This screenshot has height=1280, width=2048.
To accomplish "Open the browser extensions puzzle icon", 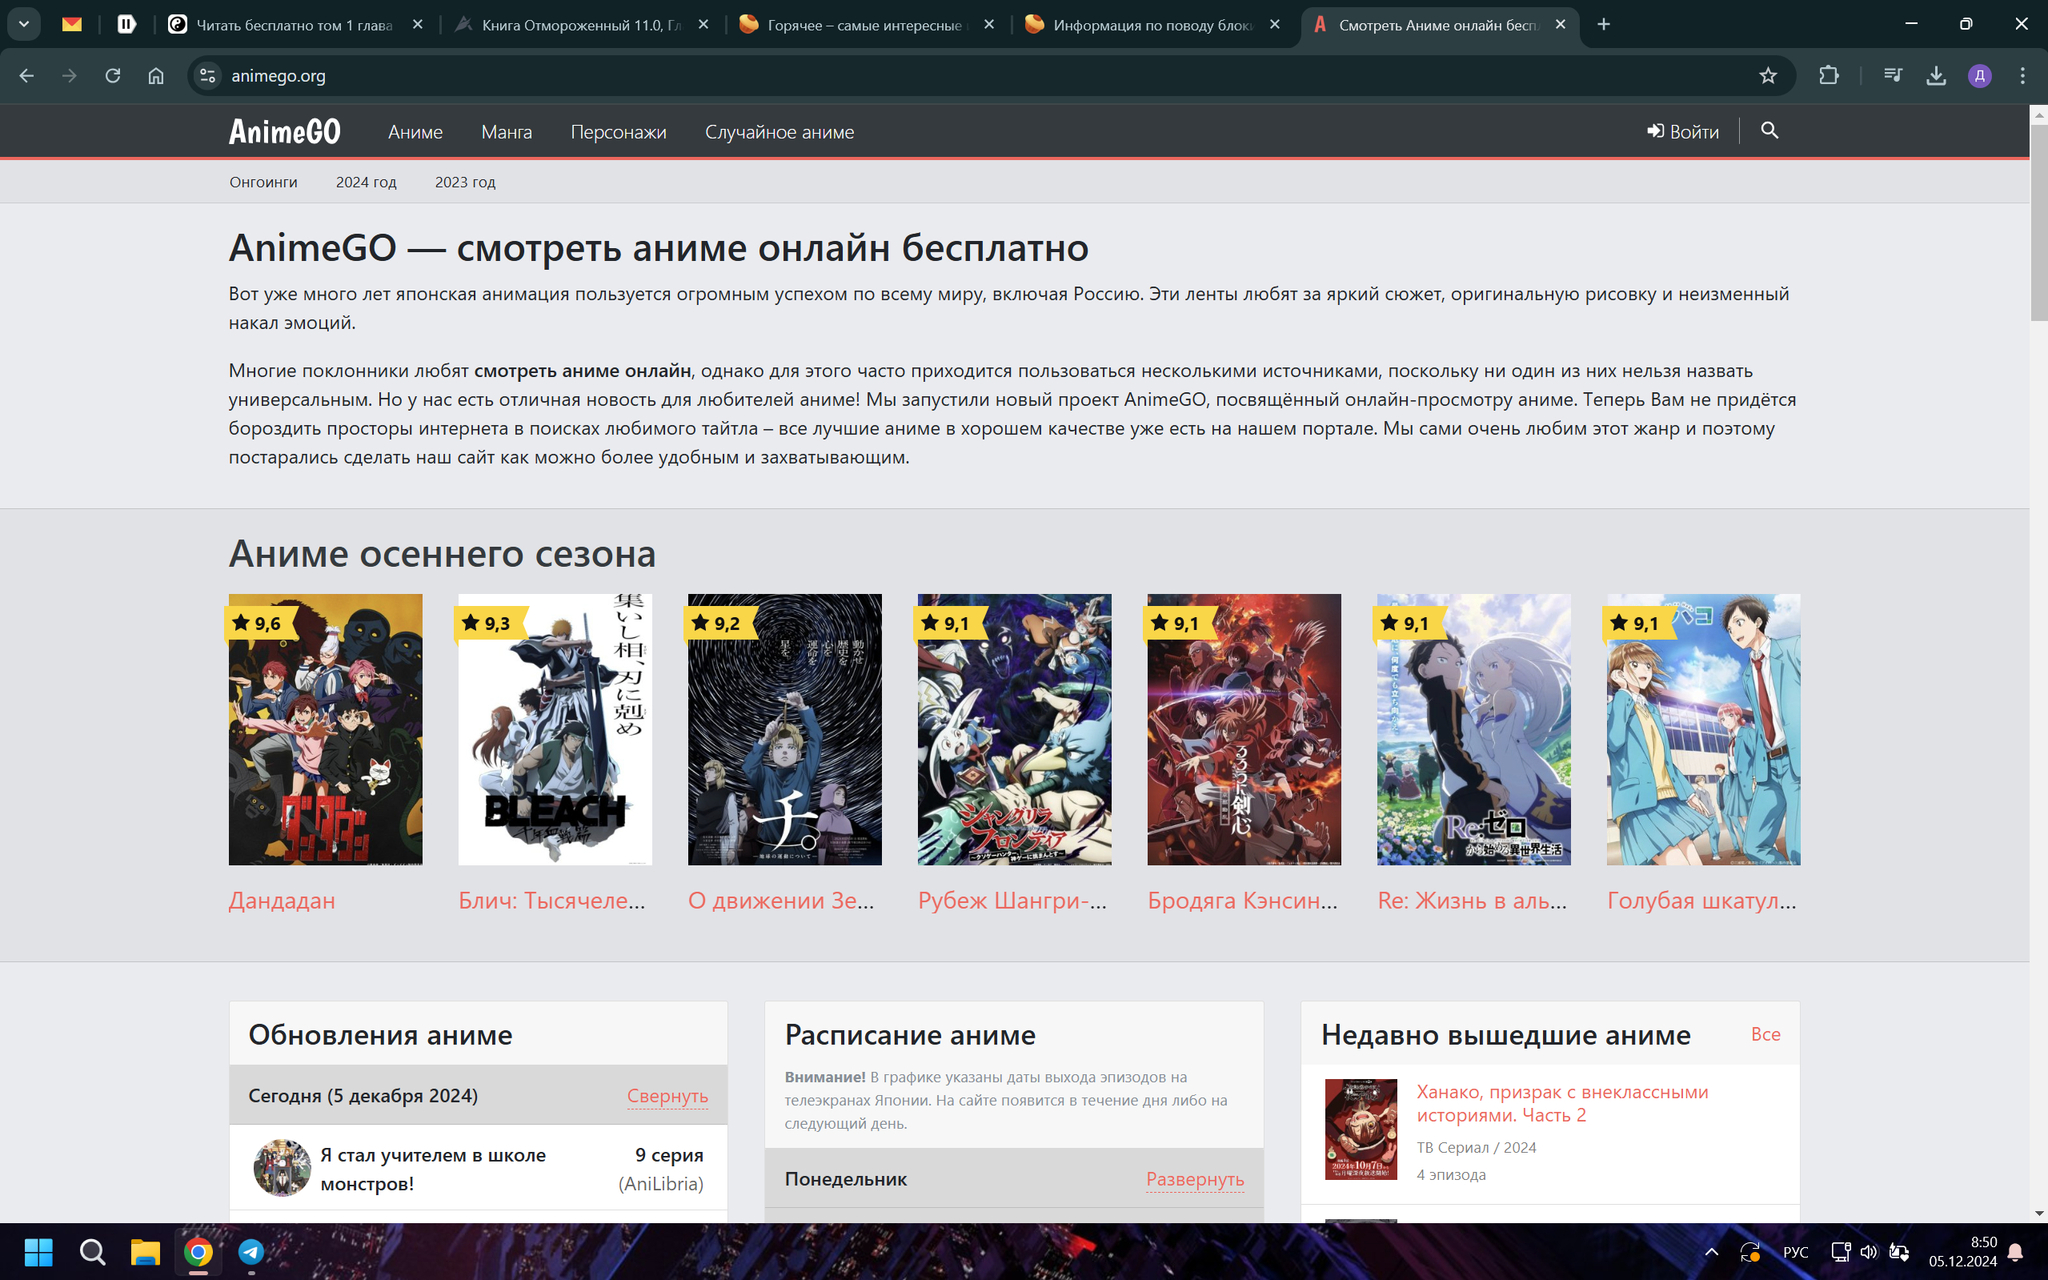I will [1828, 76].
